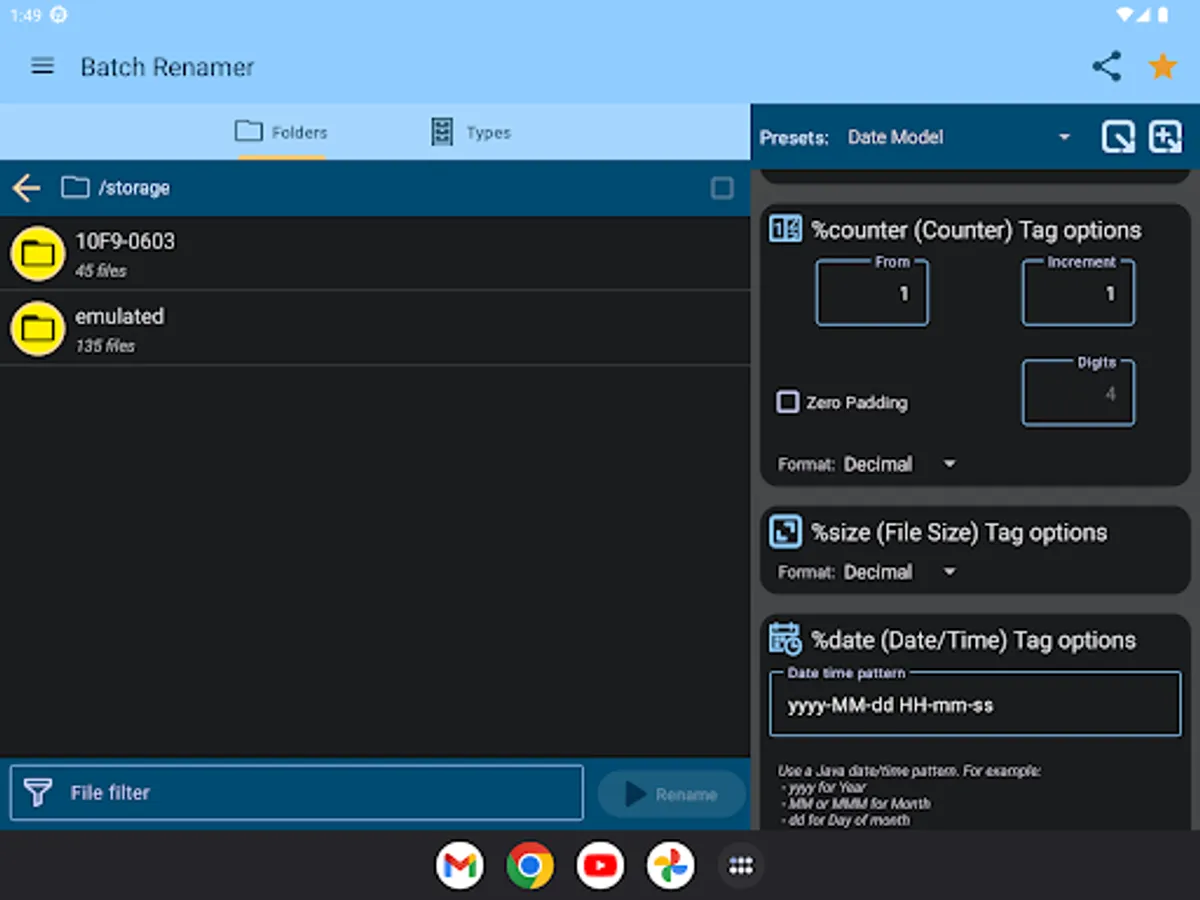Image resolution: width=1200 pixels, height=900 pixels.
Task: Click the Date time pattern field
Action: [x=975, y=705]
